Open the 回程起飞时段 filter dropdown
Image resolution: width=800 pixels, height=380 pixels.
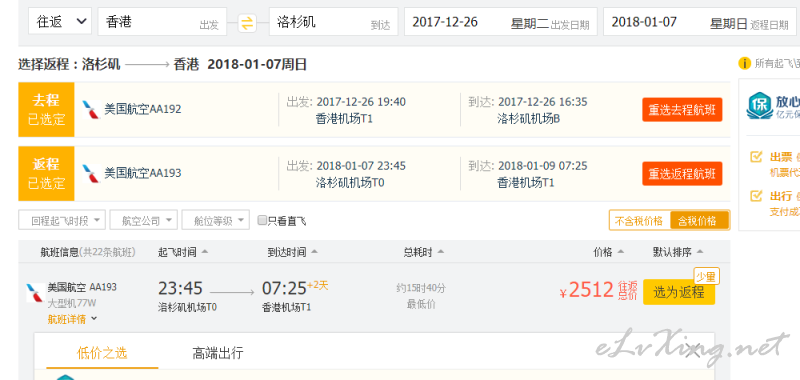tap(62, 220)
